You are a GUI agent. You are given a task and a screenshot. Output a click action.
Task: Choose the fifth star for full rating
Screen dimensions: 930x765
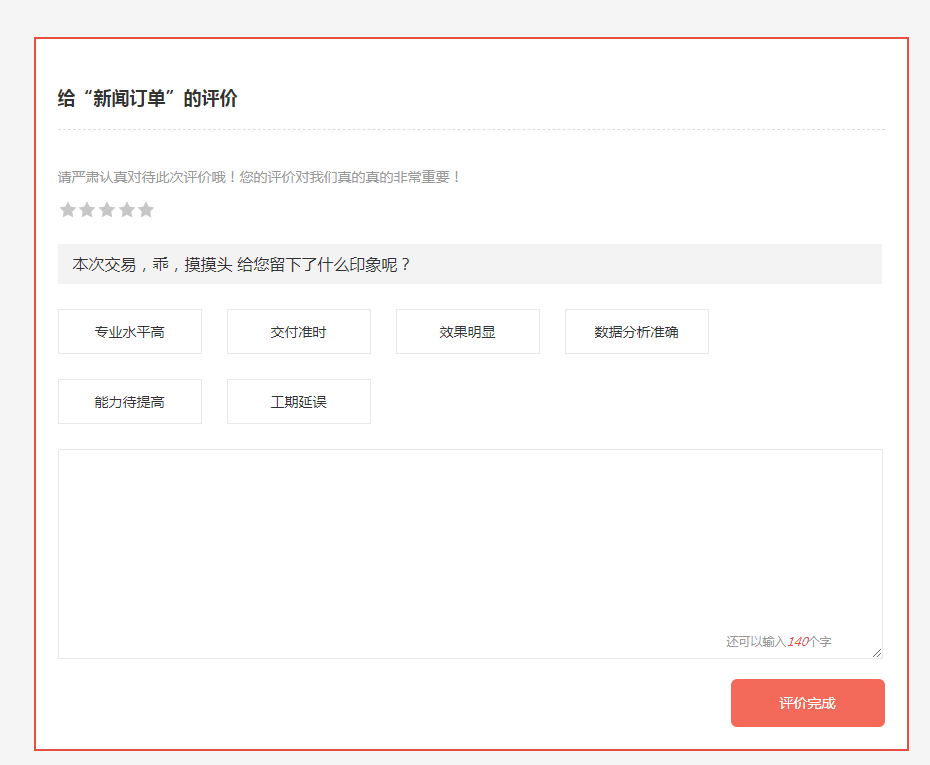(146, 210)
